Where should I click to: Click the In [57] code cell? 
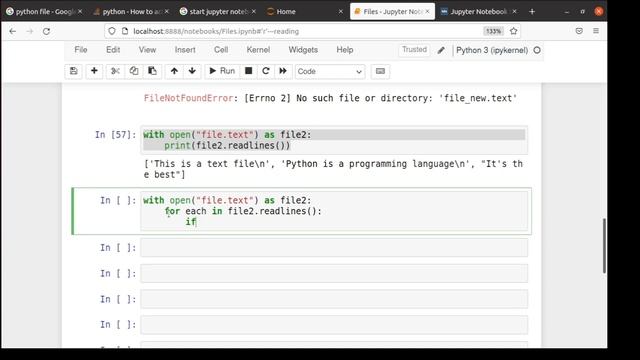(x=334, y=140)
